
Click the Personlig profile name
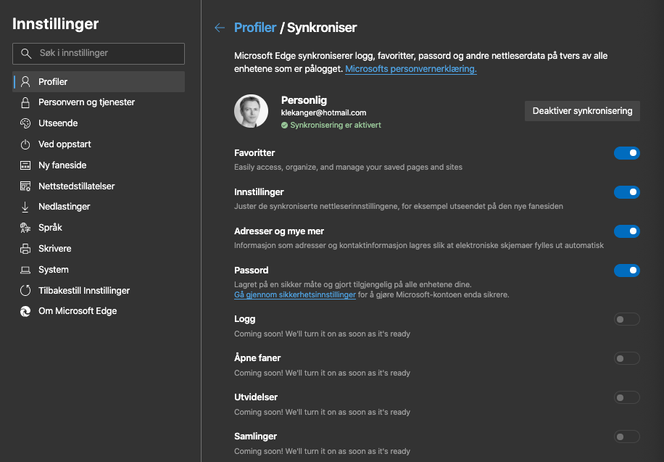(x=304, y=100)
